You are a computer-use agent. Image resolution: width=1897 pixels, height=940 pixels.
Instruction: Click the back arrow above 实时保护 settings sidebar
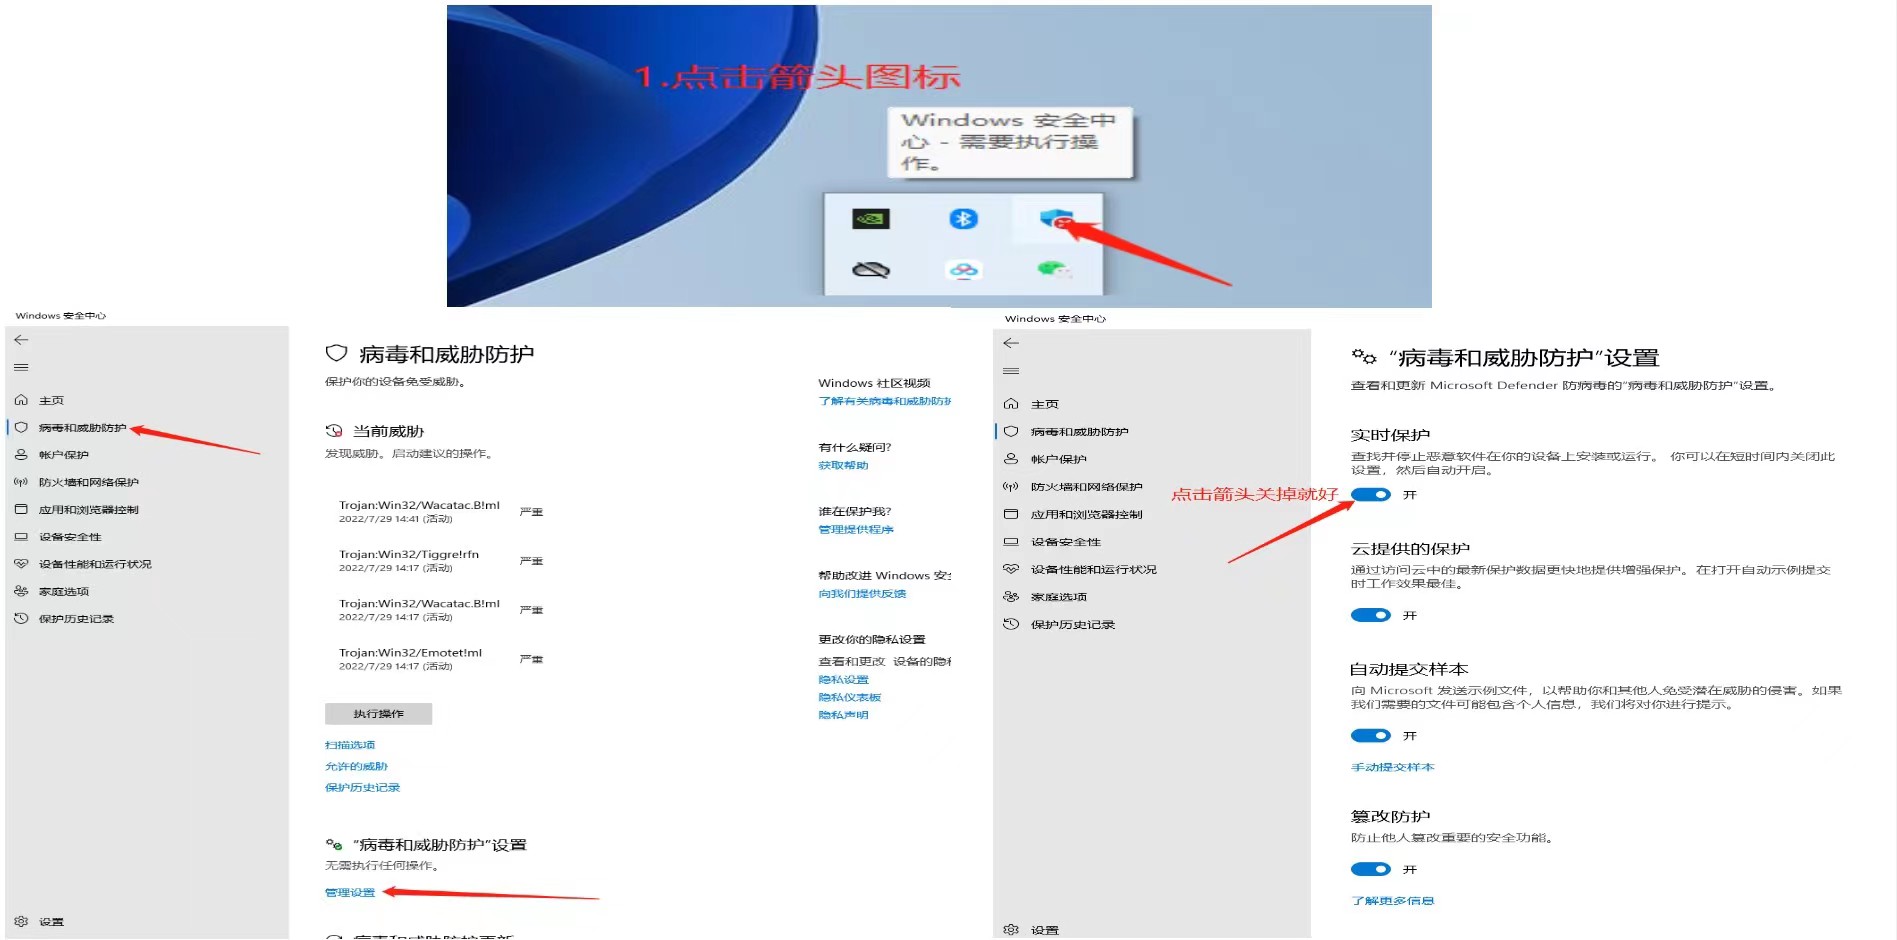[1011, 343]
